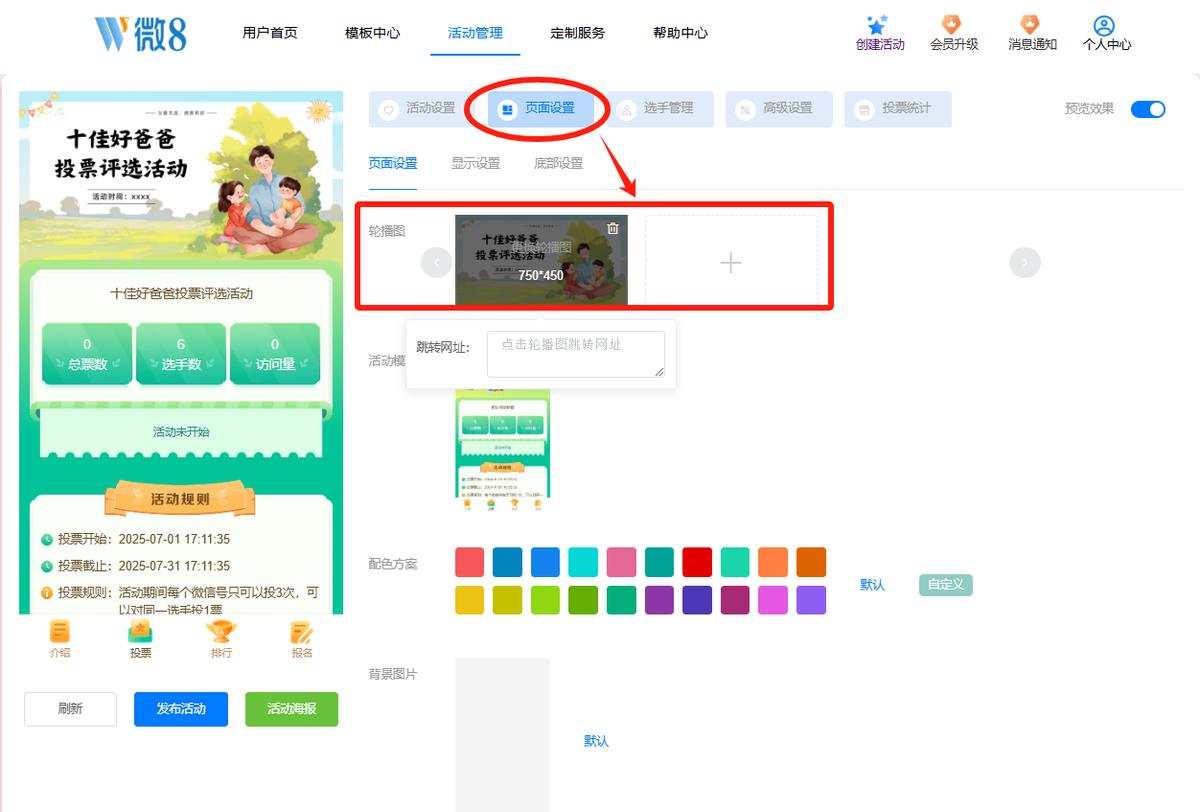Open 帮助中心 in top navigation

680,33
